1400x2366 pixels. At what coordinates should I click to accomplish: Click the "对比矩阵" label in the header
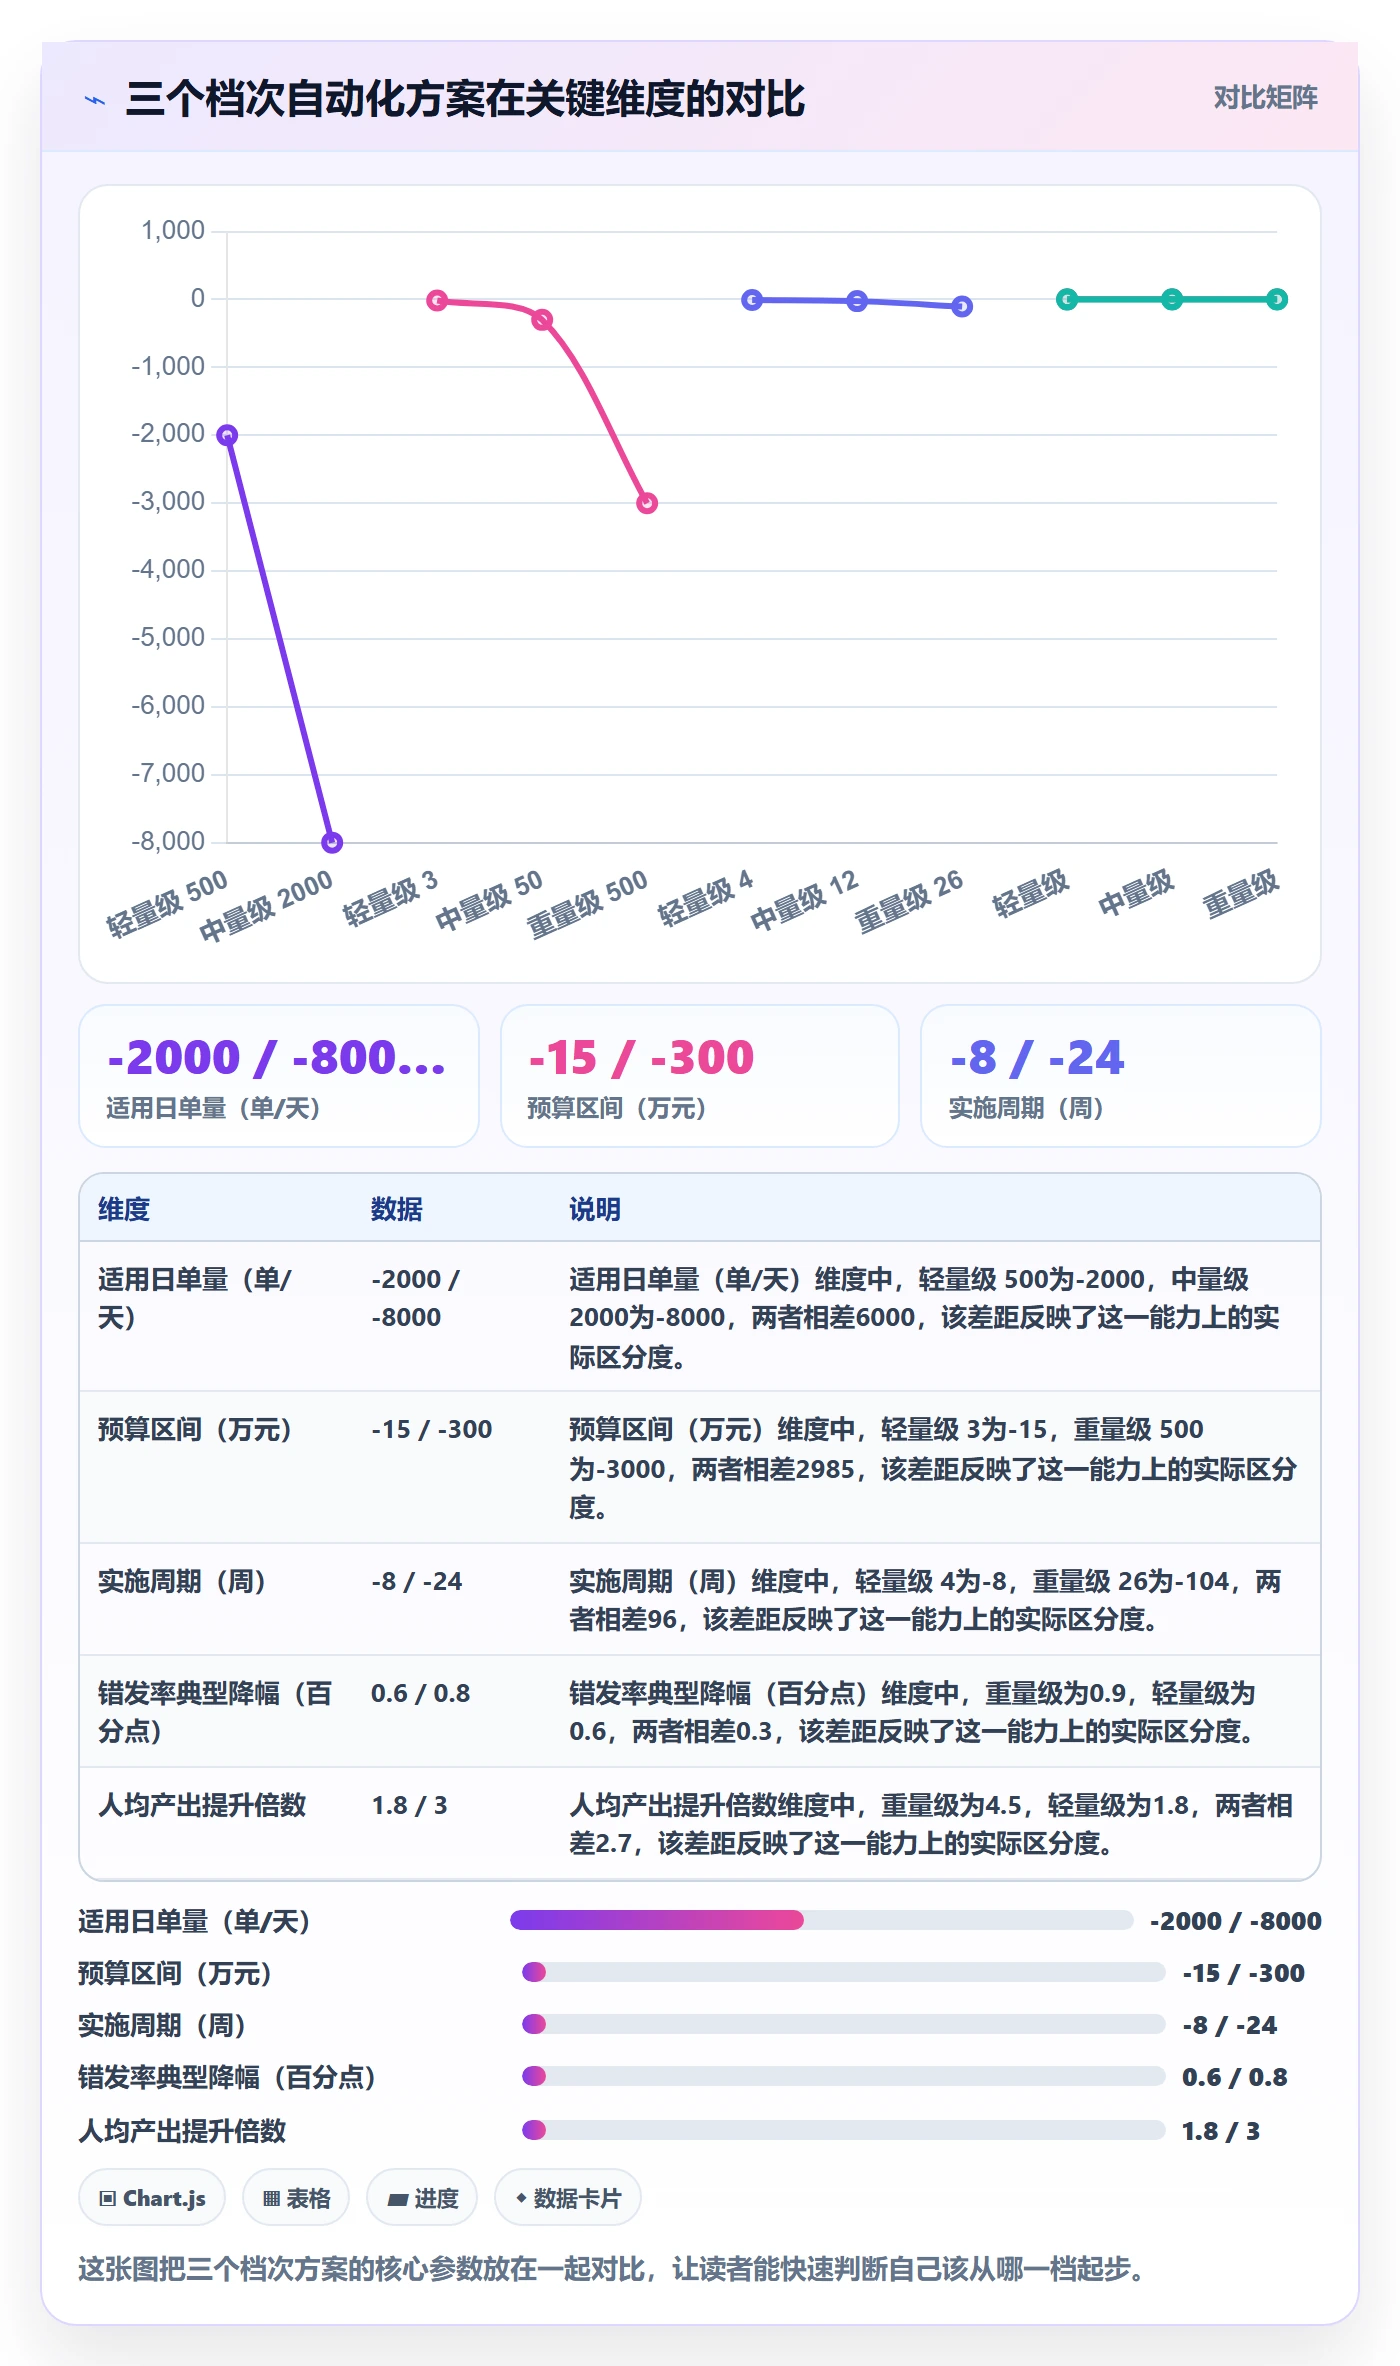pos(1265,98)
